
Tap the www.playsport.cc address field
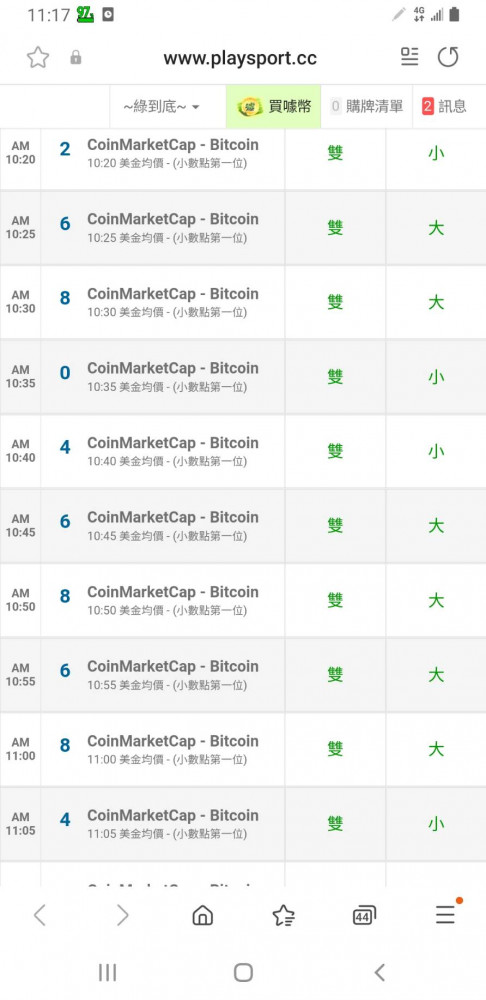click(240, 58)
